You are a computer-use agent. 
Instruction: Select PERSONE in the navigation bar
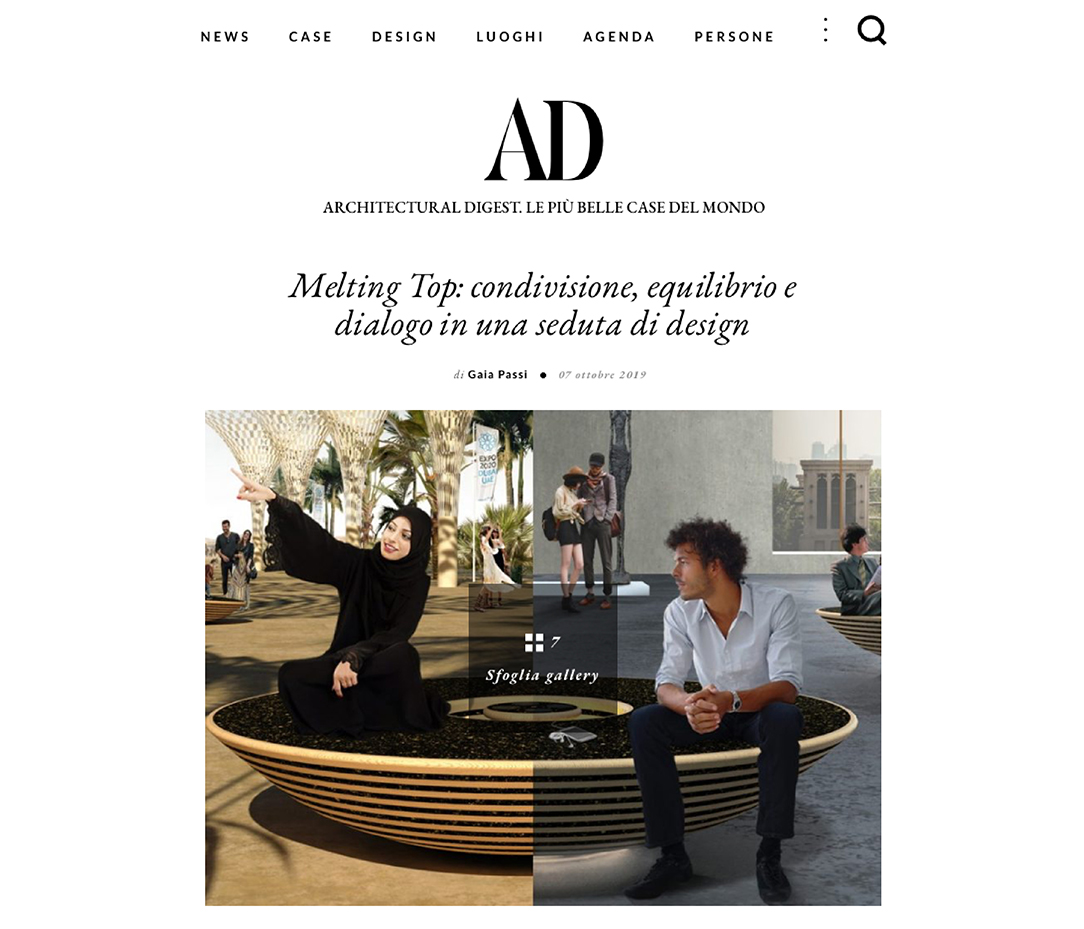pyautogui.click(x=734, y=37)
